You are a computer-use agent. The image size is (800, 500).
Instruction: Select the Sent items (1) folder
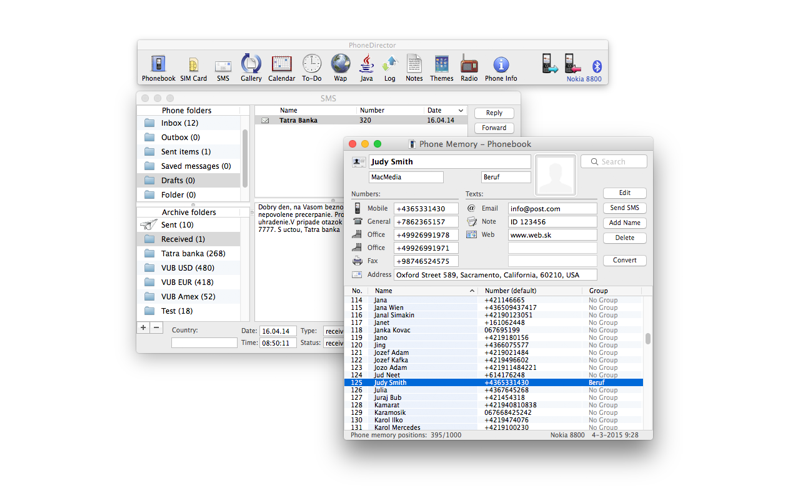click(189, 152)
